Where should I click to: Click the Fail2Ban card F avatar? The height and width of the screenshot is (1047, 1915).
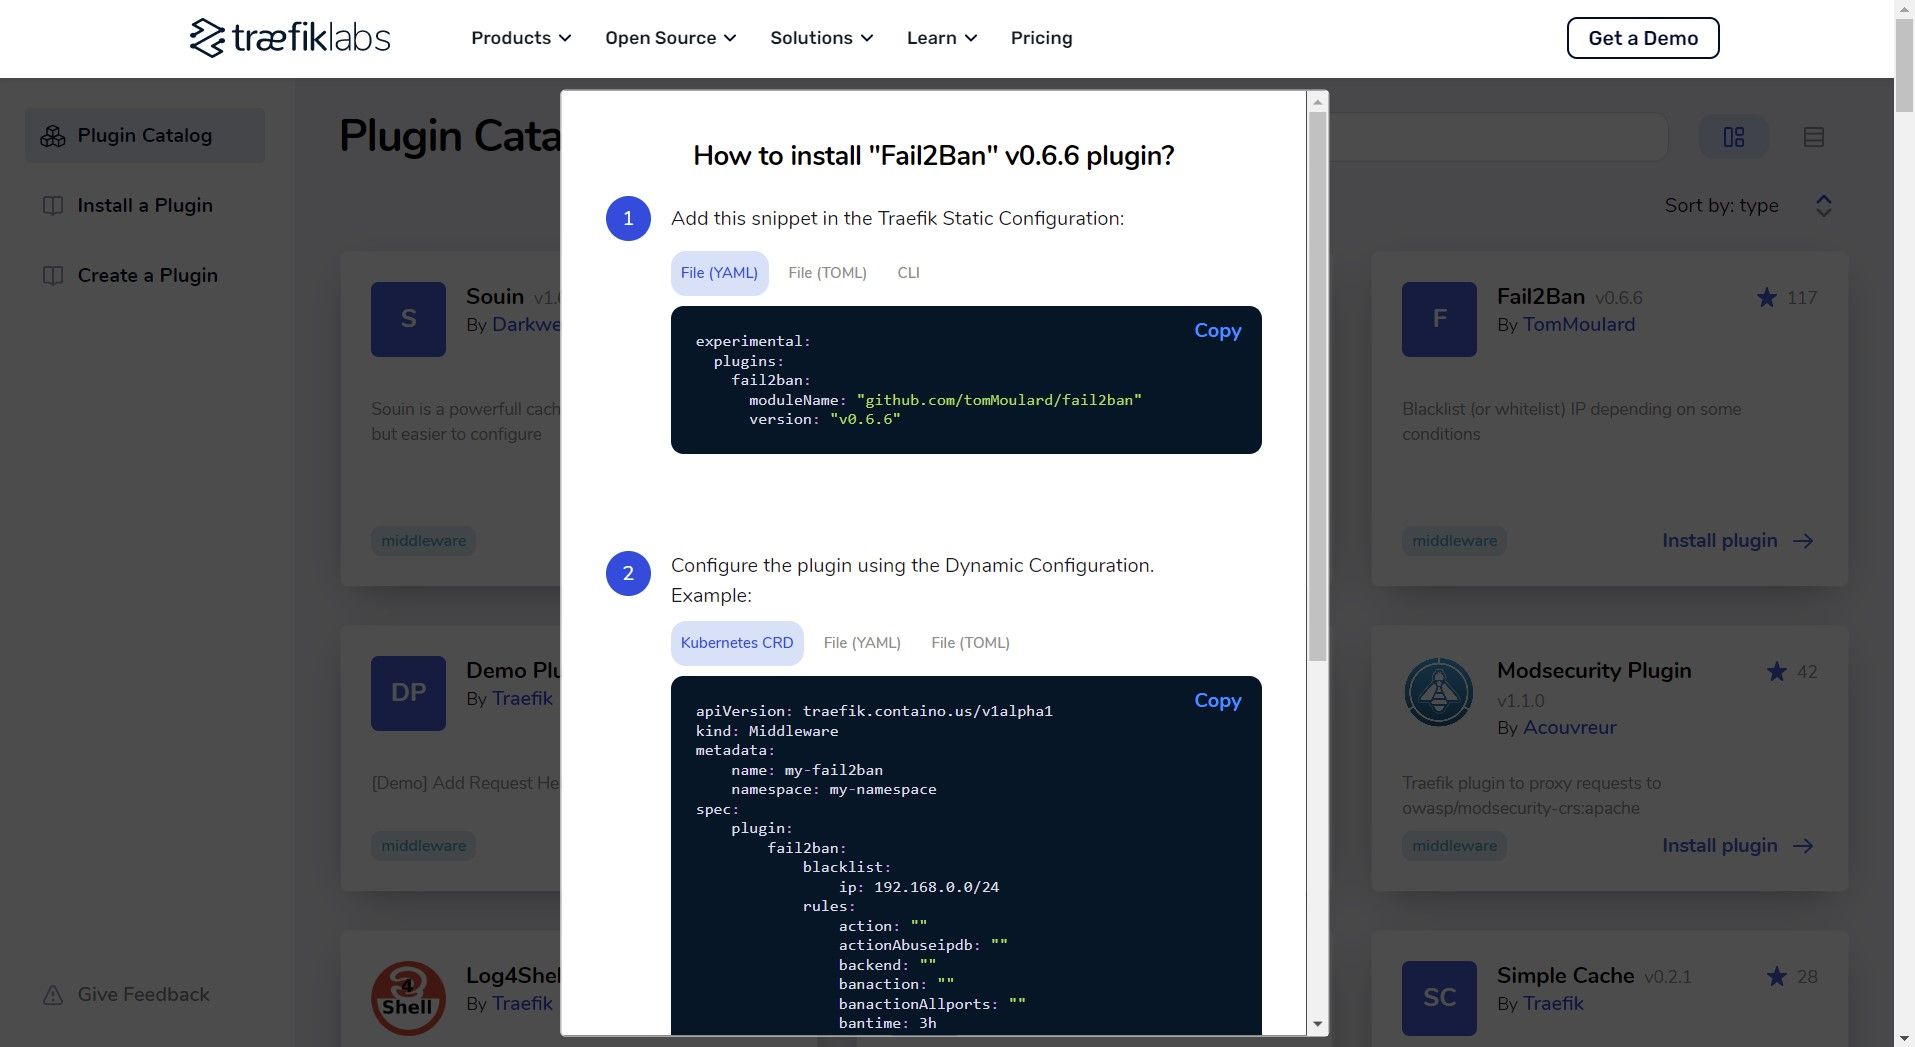pos(1439,319)
